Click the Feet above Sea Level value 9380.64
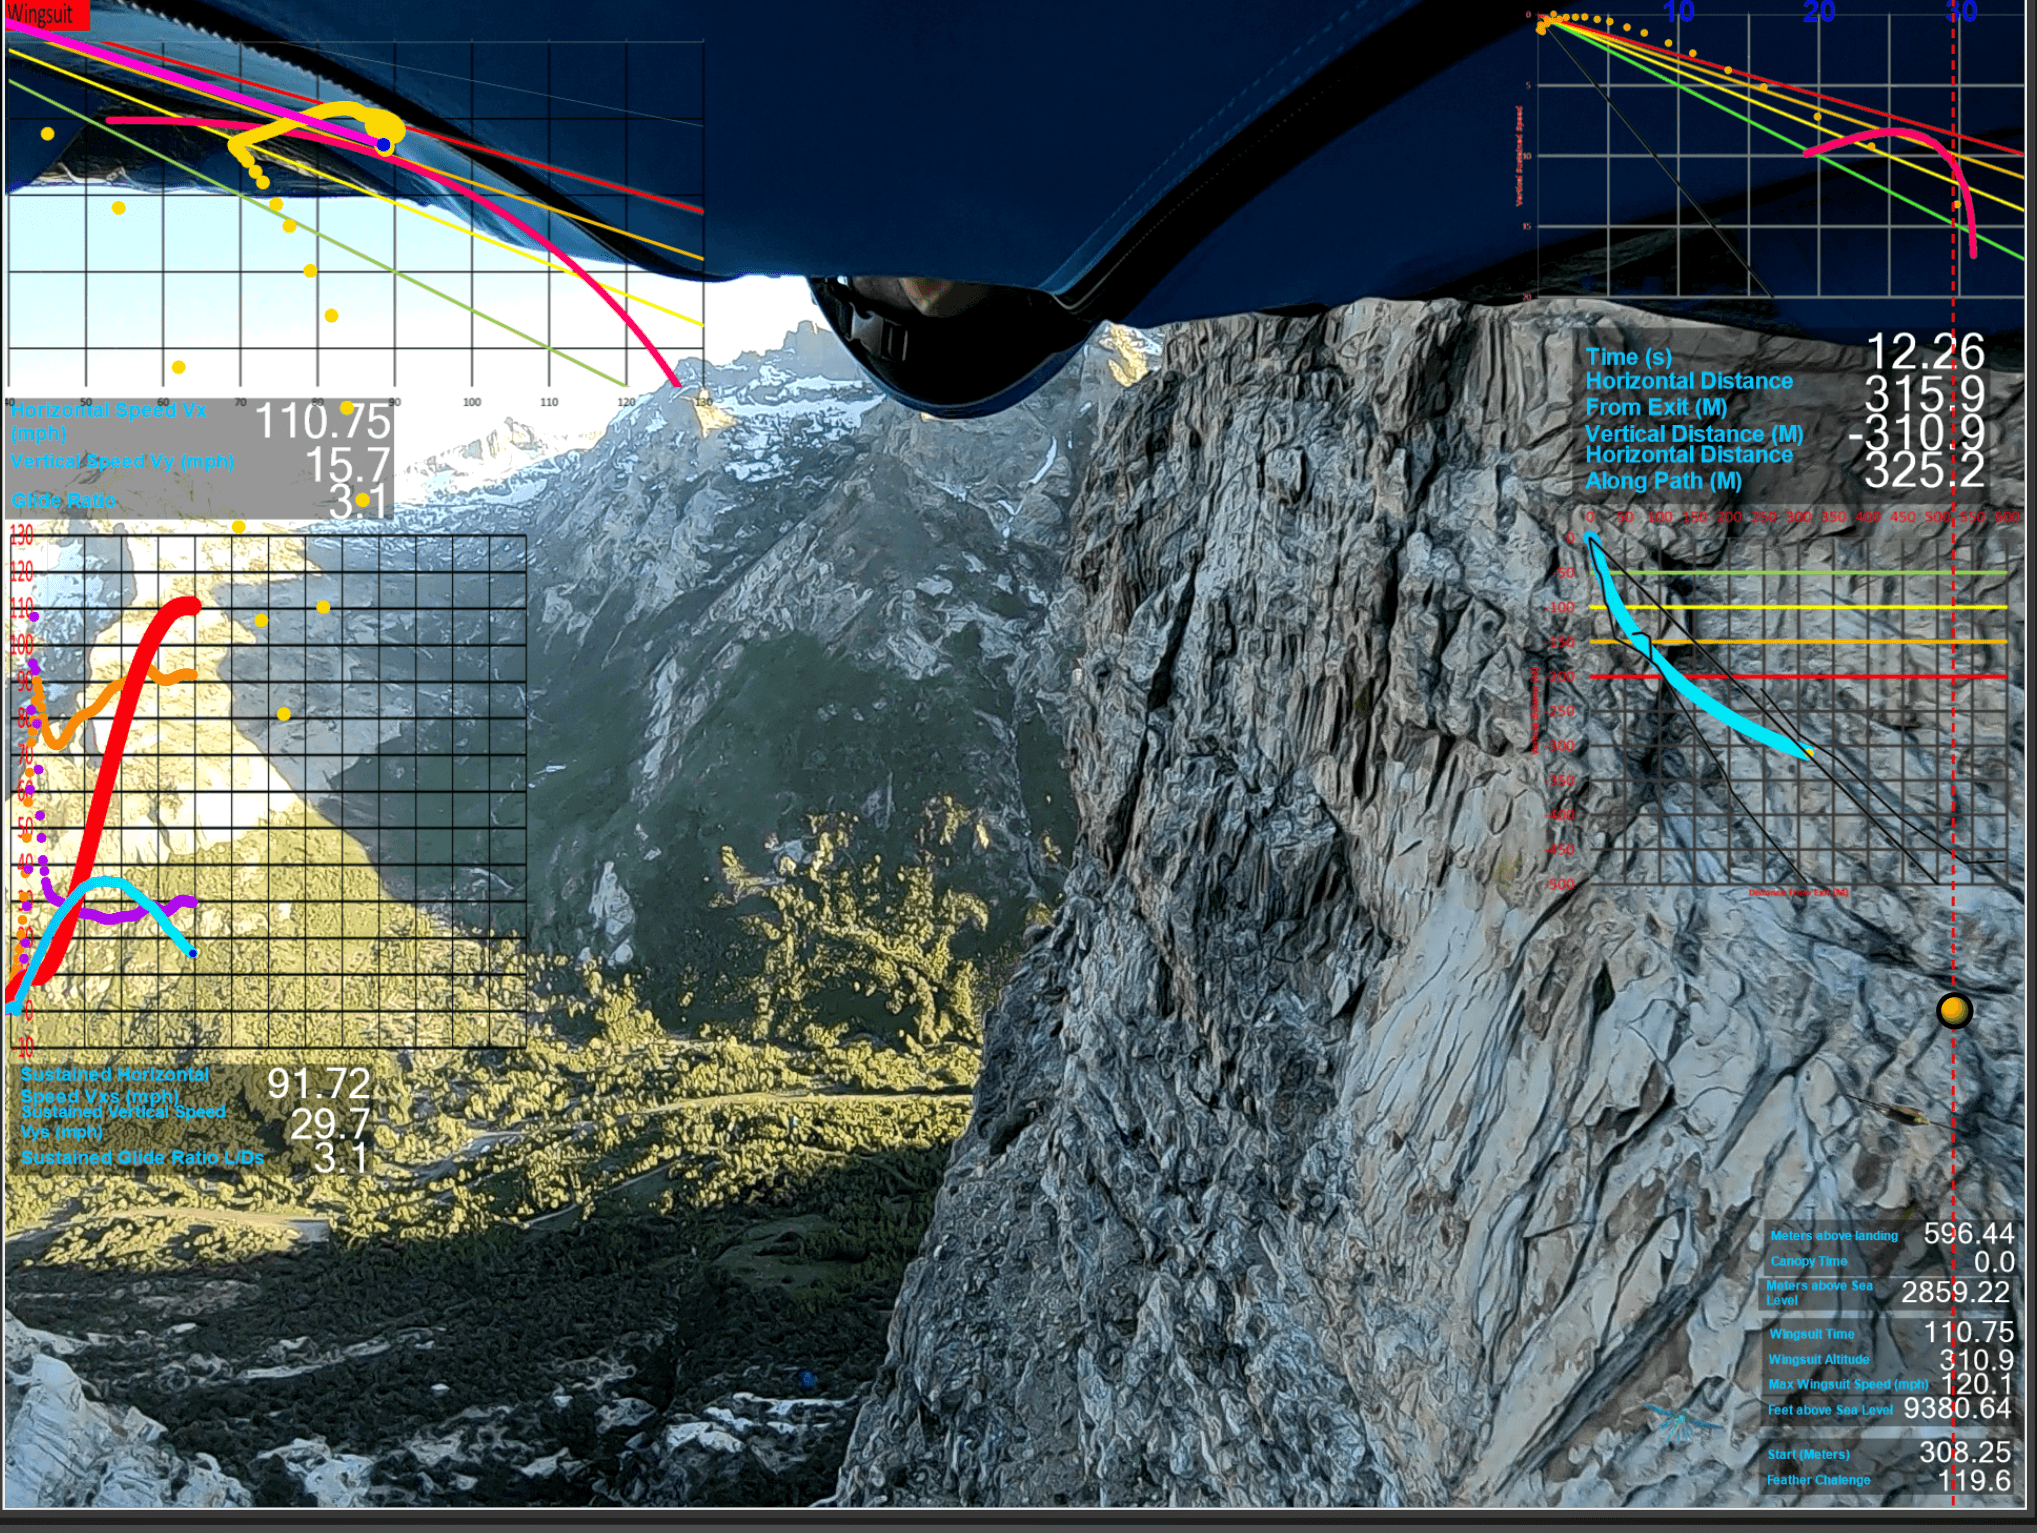2037x1533 pixels. click(1956, 1409)
